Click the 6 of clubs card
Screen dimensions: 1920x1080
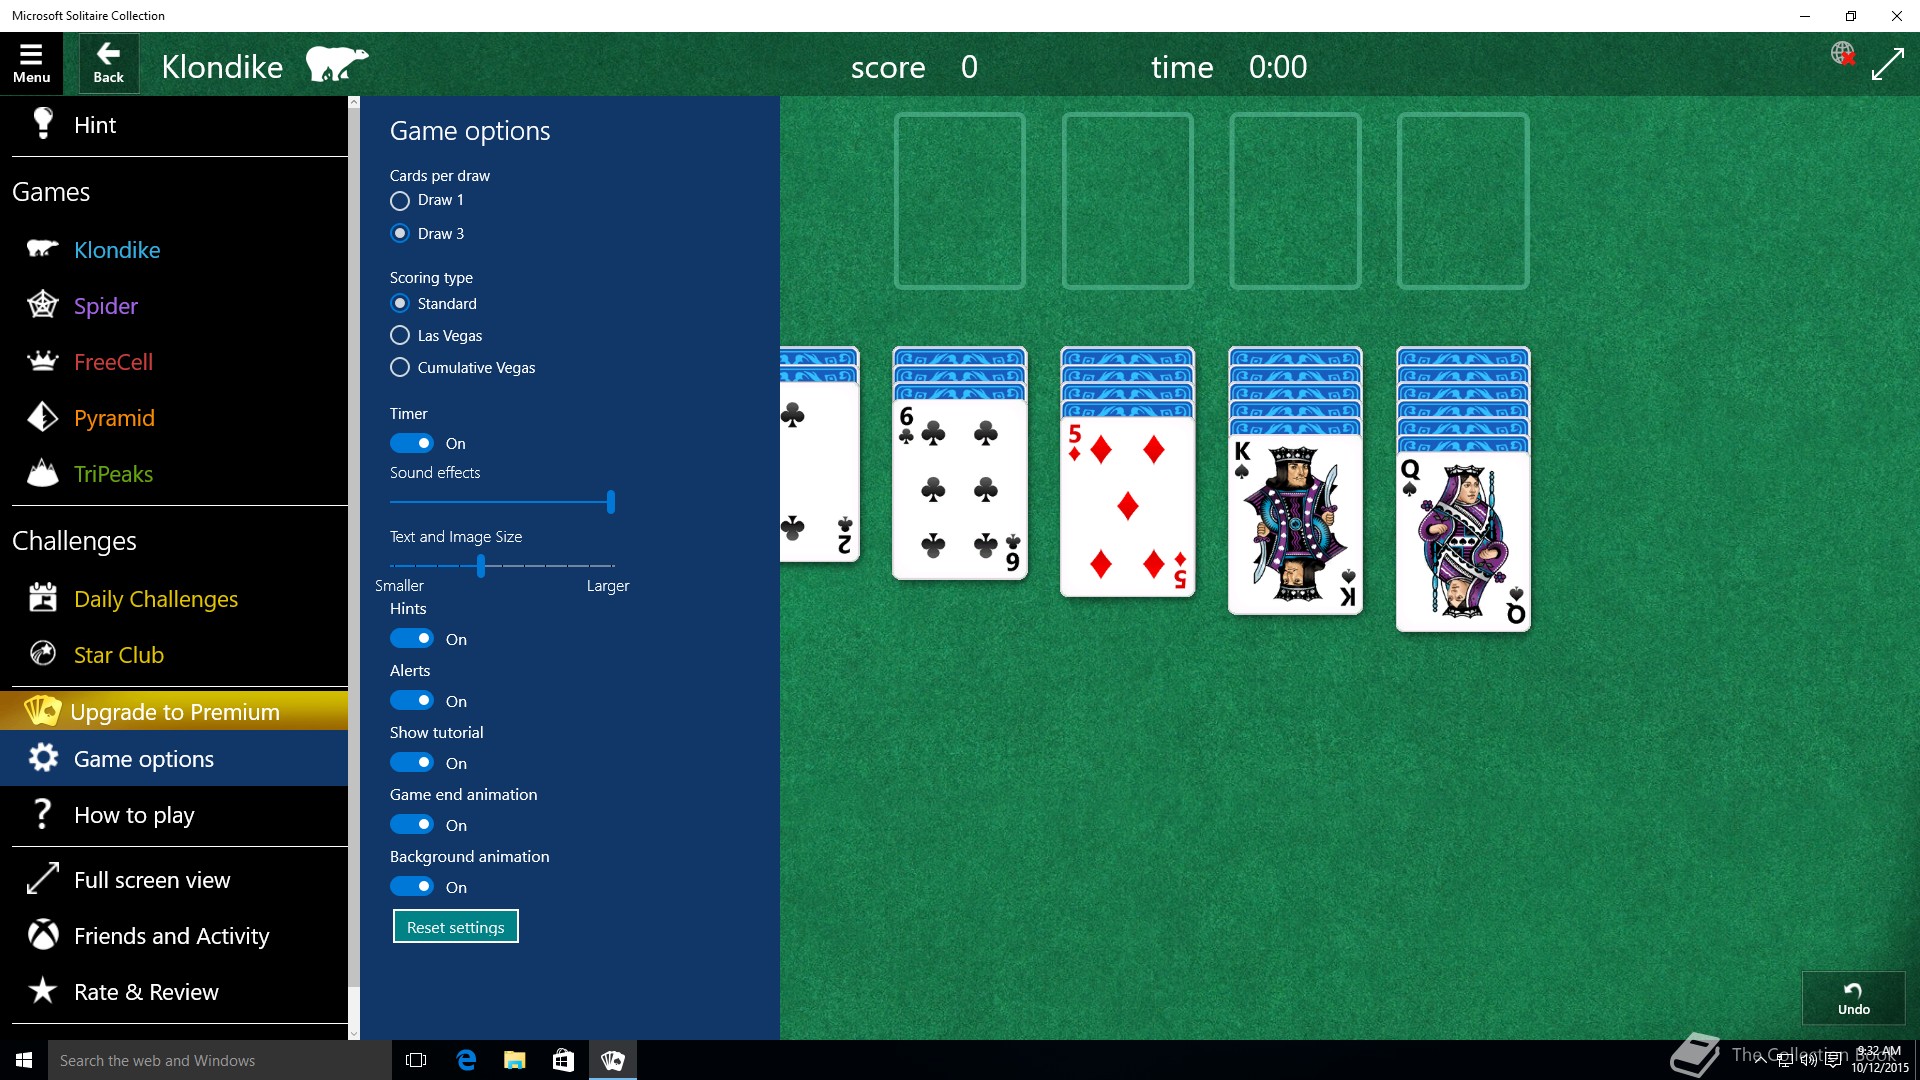[x=959, y=489]
